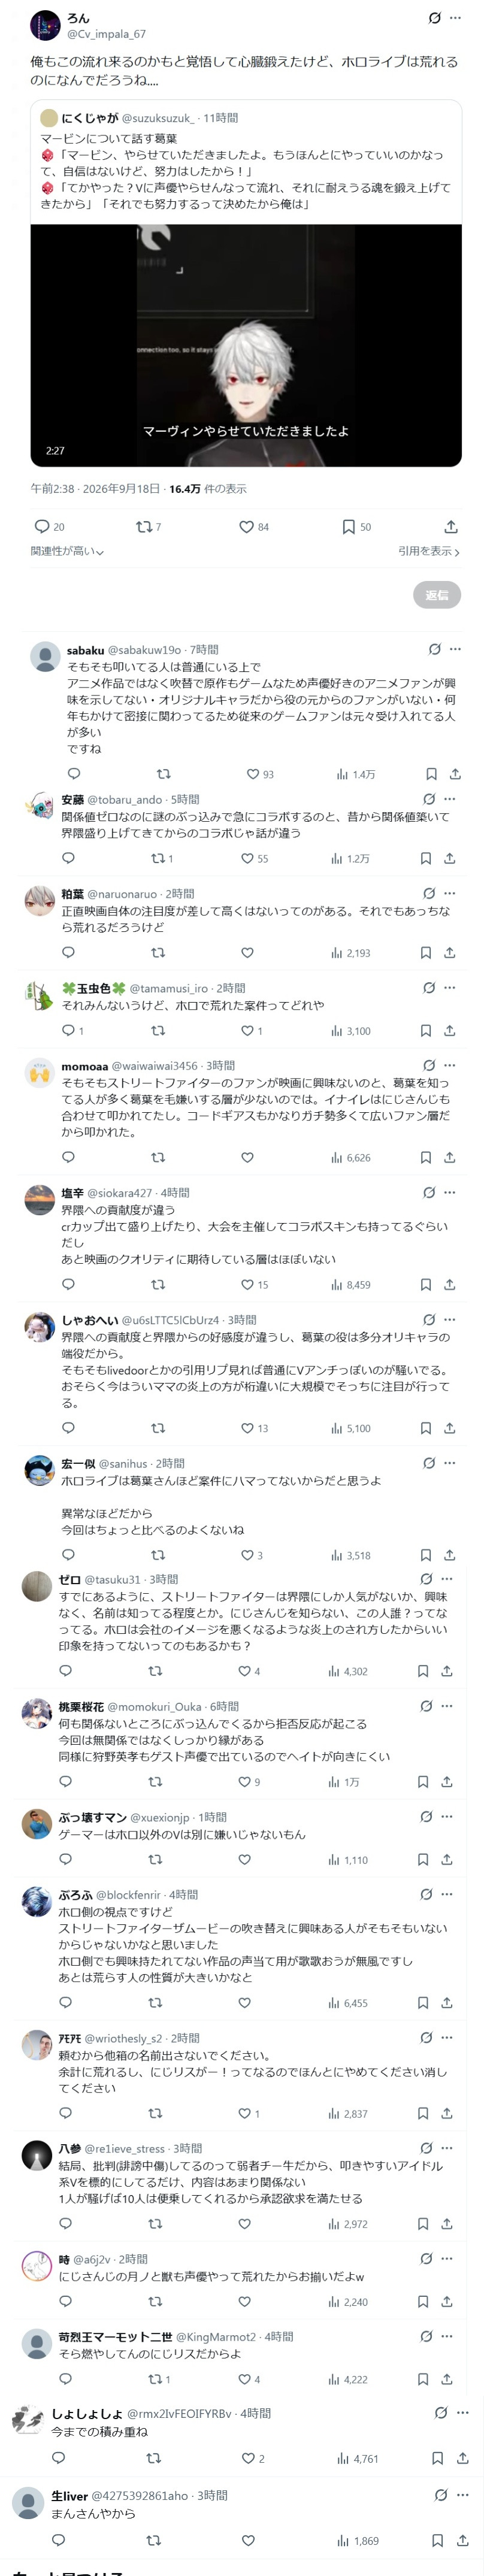Screen dimensions: 484x2576
Task: Open more options on ろん's post
Action: [455, 18]
